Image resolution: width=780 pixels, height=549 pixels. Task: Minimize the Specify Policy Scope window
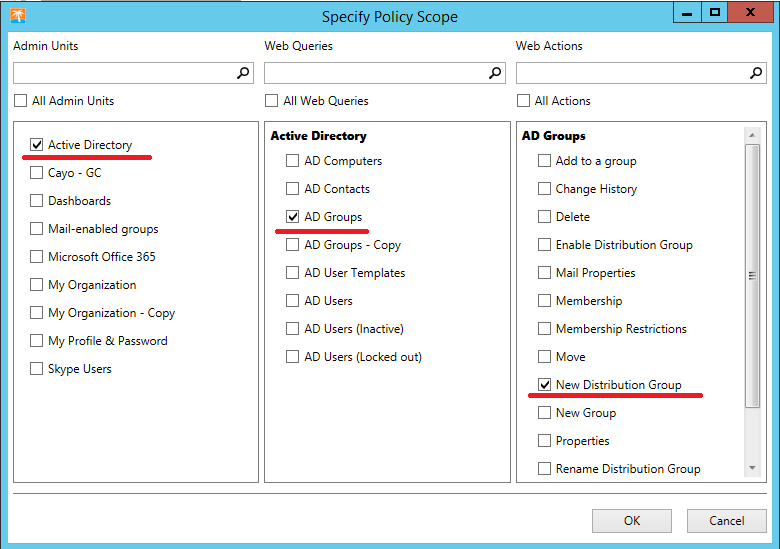tap(687, 12)
